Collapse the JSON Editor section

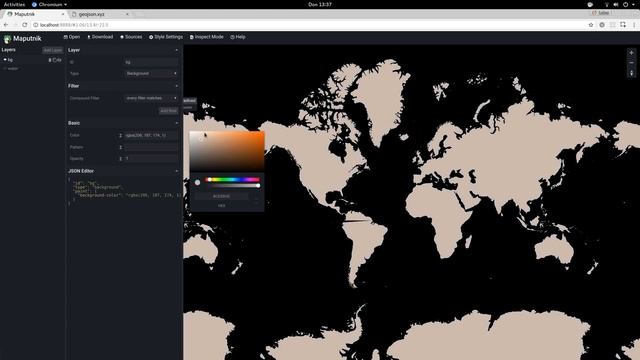coord(176,171)
